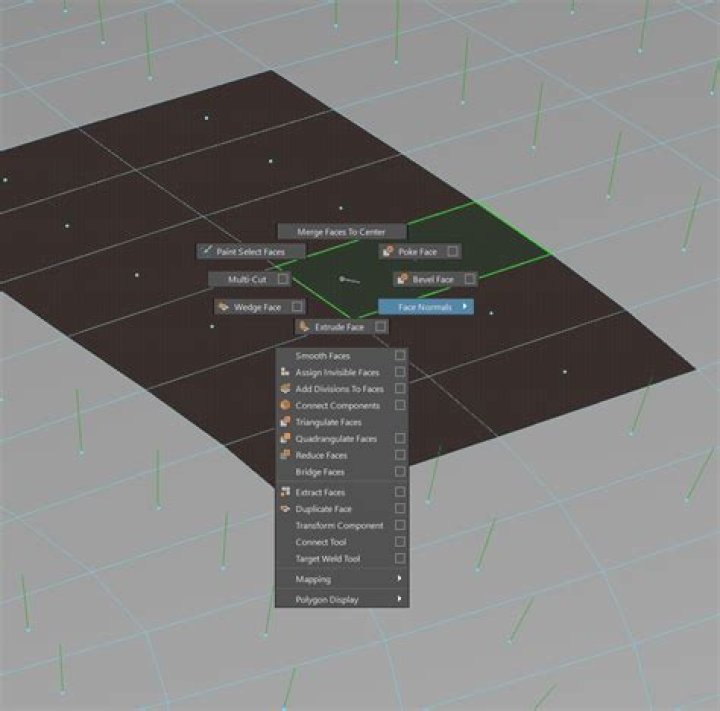This screenshot has height=711, width=720.
Task: Open Duplicate Face option box
Action: [400, 508]
